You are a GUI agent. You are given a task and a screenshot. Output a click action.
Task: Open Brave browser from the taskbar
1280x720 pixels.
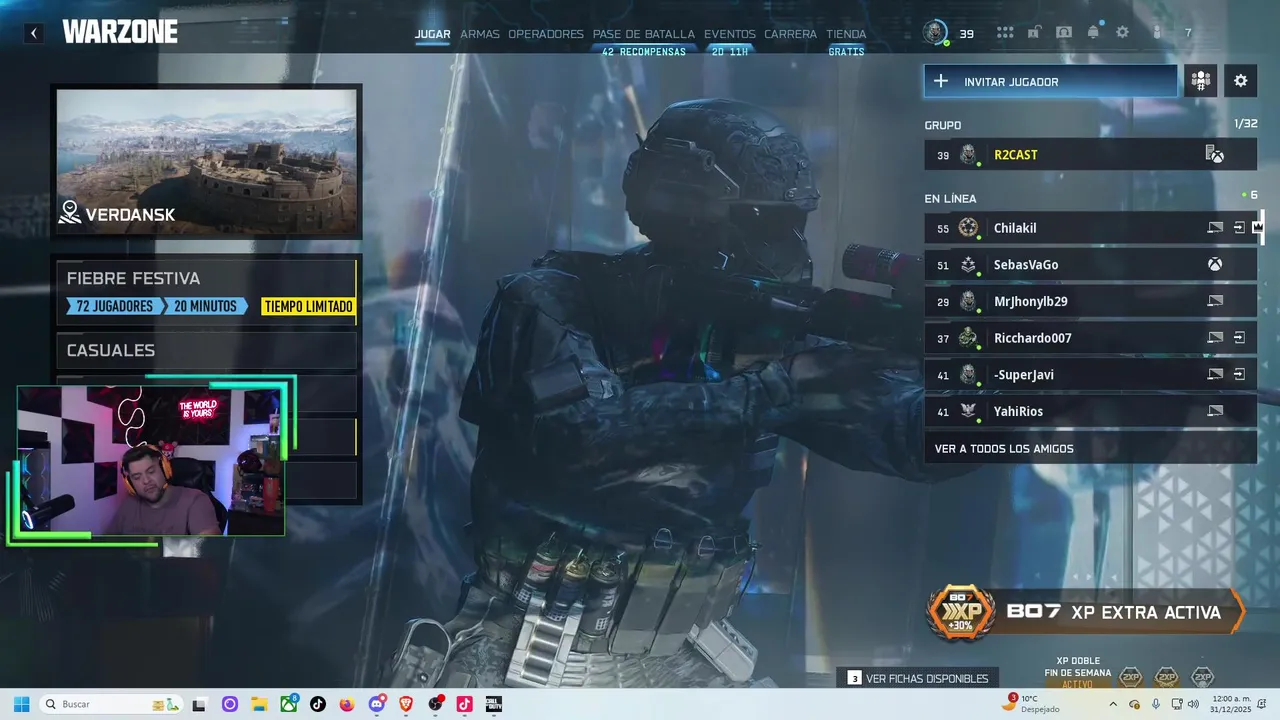click(405, 704)
